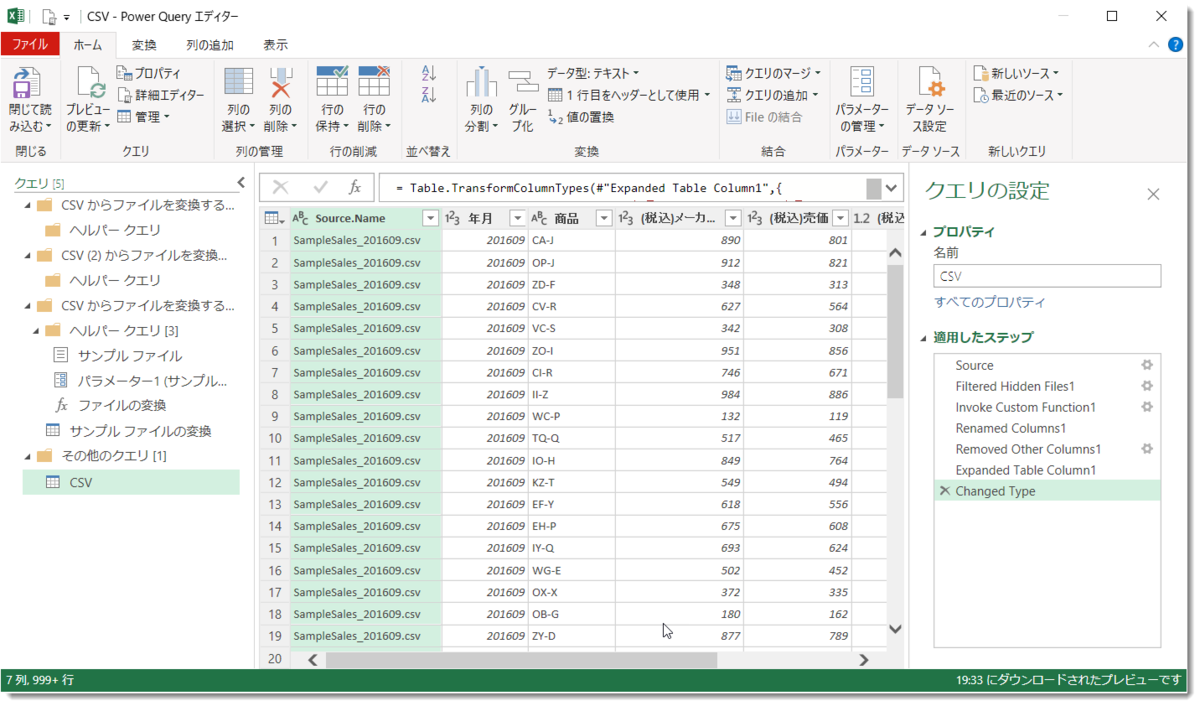1200x706 pixels.
Task: Open the Append Queries (クエリの追加) dropdown
Action: [x=772, y=95]
